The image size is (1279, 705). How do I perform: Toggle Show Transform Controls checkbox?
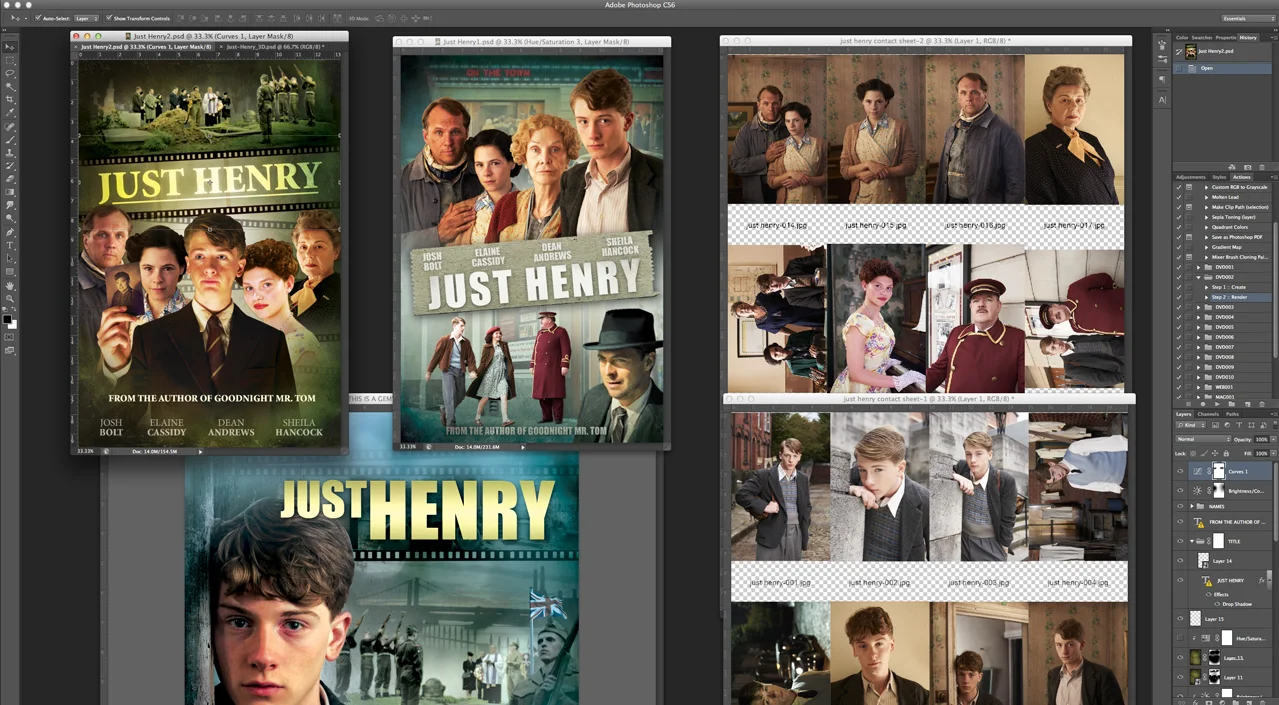(x=108, y=18)
